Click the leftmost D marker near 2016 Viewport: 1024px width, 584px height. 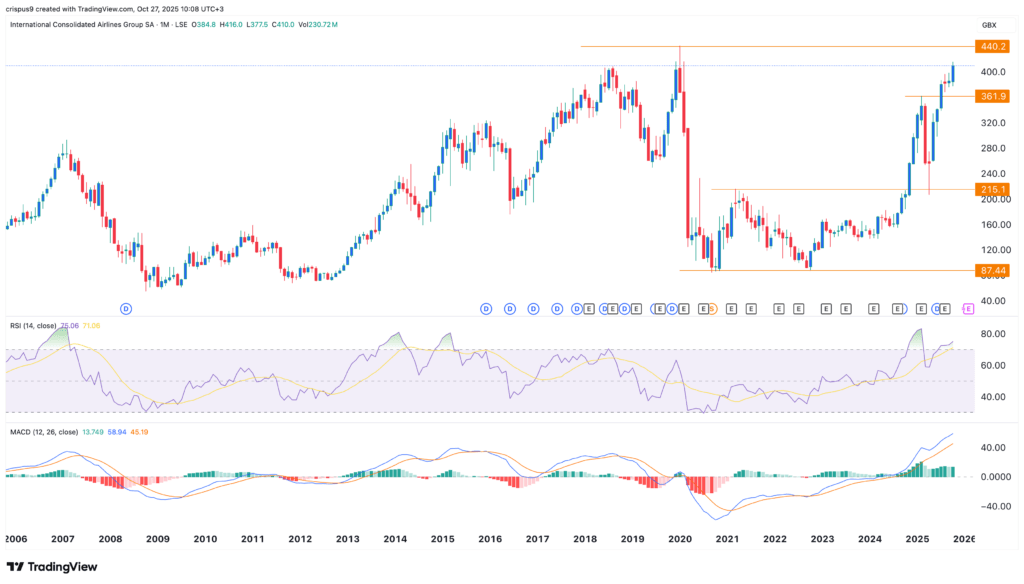pos(486,309)
